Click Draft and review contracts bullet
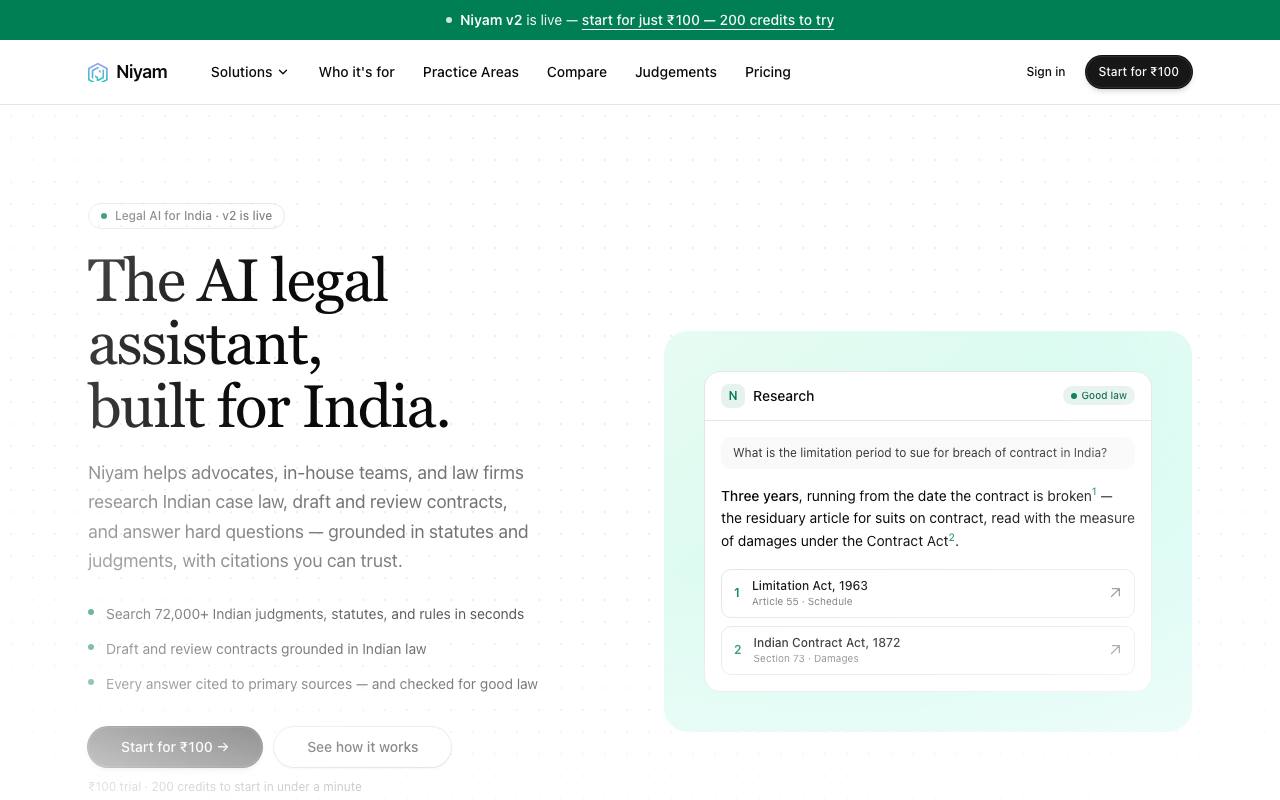Screen dimensions: 1280x800 coord(266,649)
